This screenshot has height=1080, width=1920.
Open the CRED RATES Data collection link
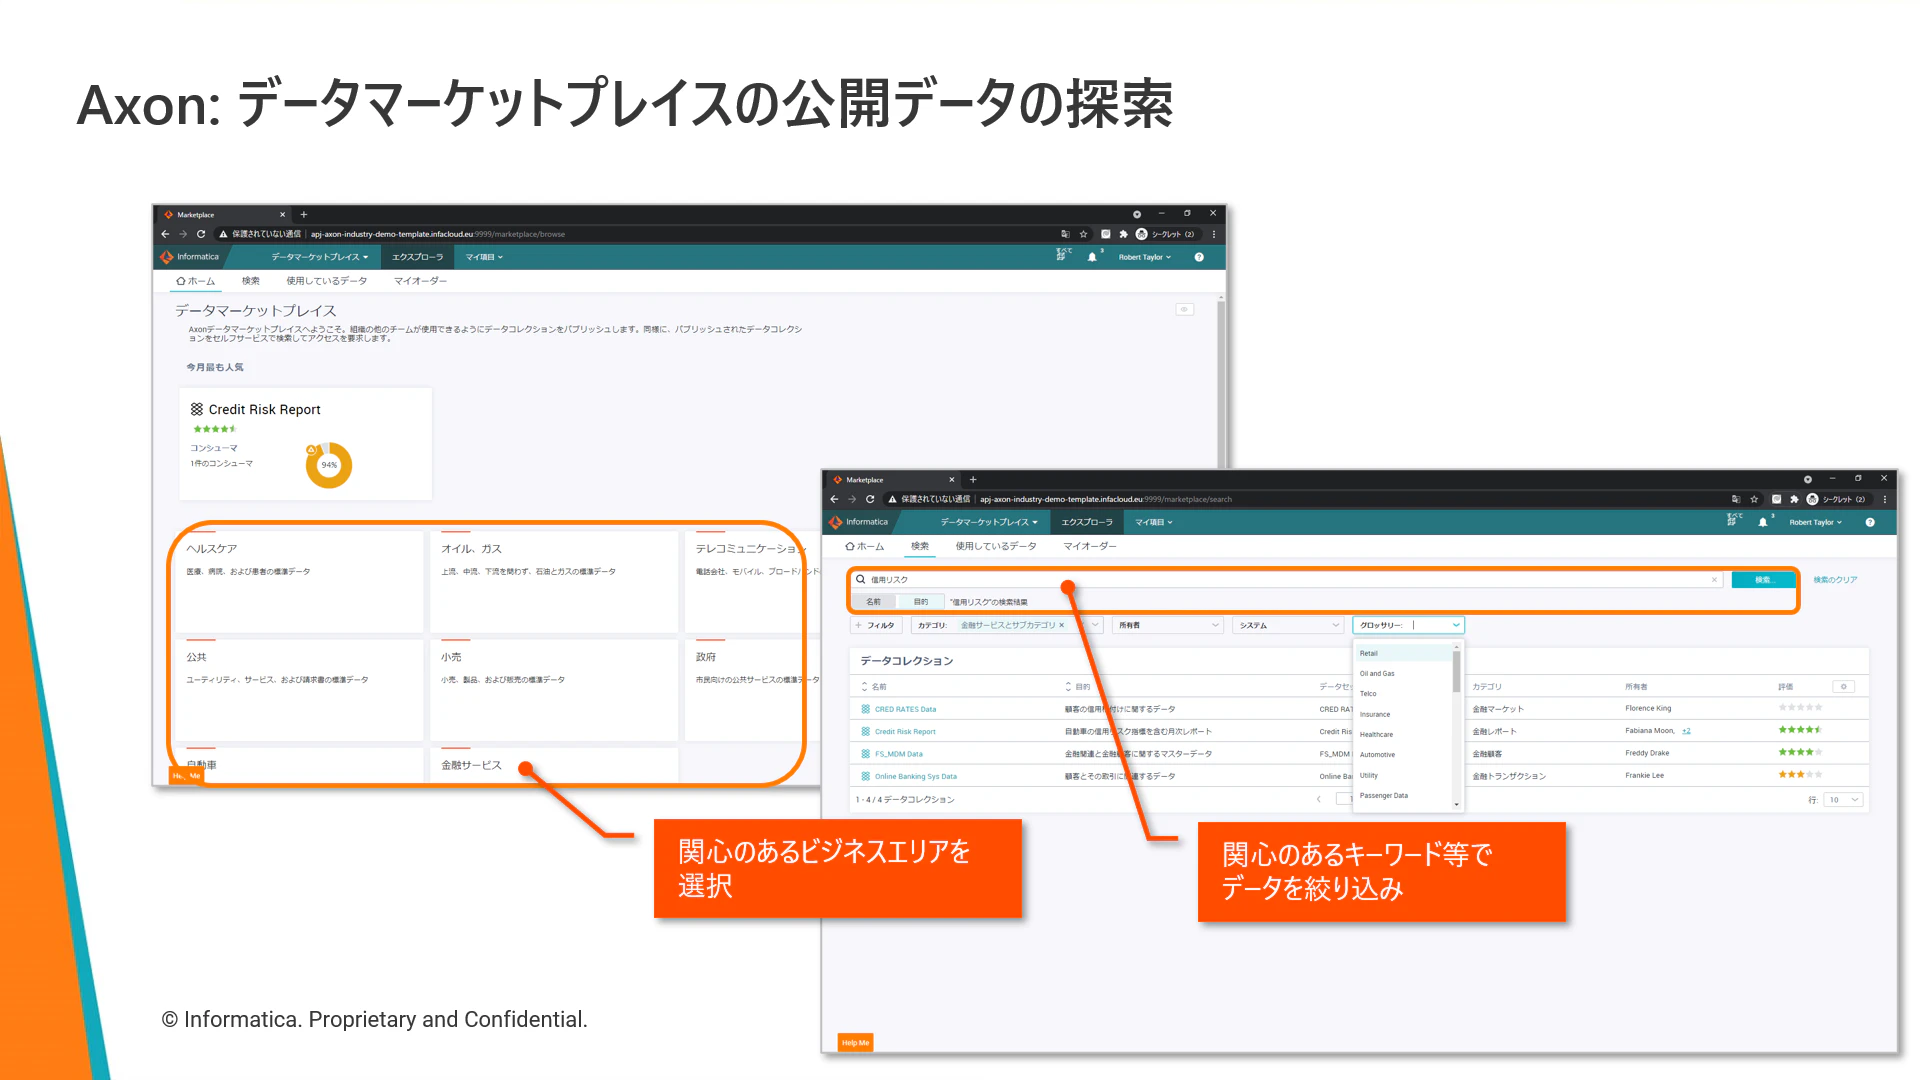[x=905, y=709]
